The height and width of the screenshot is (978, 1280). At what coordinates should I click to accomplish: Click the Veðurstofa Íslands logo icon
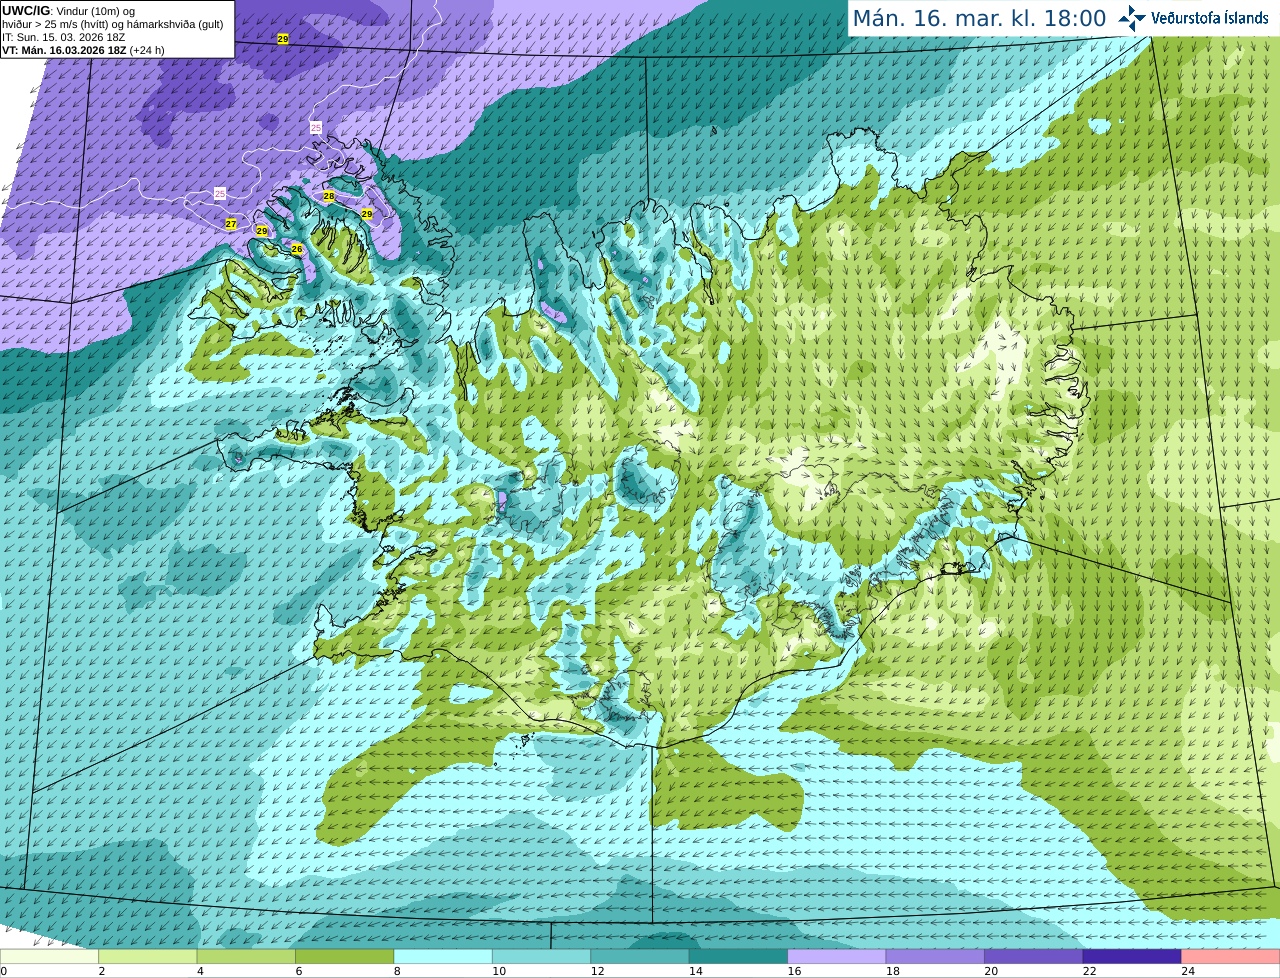(1132, 18)
